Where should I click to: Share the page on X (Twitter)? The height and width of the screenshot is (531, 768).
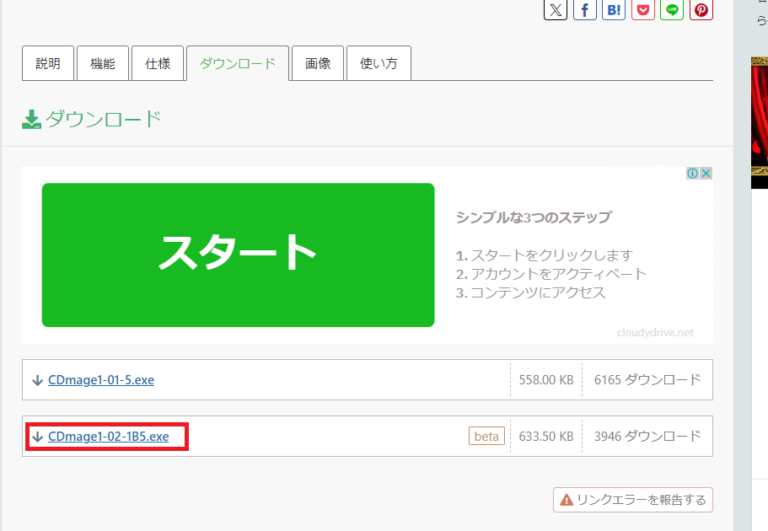(x=556, y=9)
